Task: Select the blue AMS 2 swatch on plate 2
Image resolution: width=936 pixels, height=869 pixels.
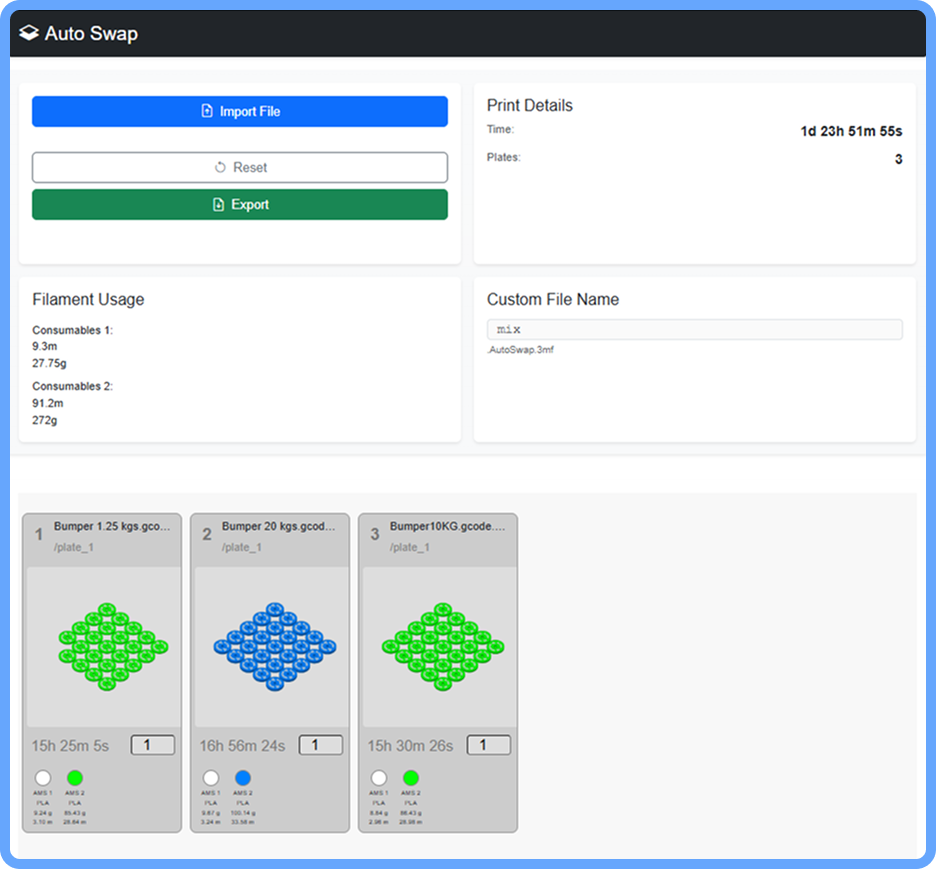Action: (x=243, y=778)
